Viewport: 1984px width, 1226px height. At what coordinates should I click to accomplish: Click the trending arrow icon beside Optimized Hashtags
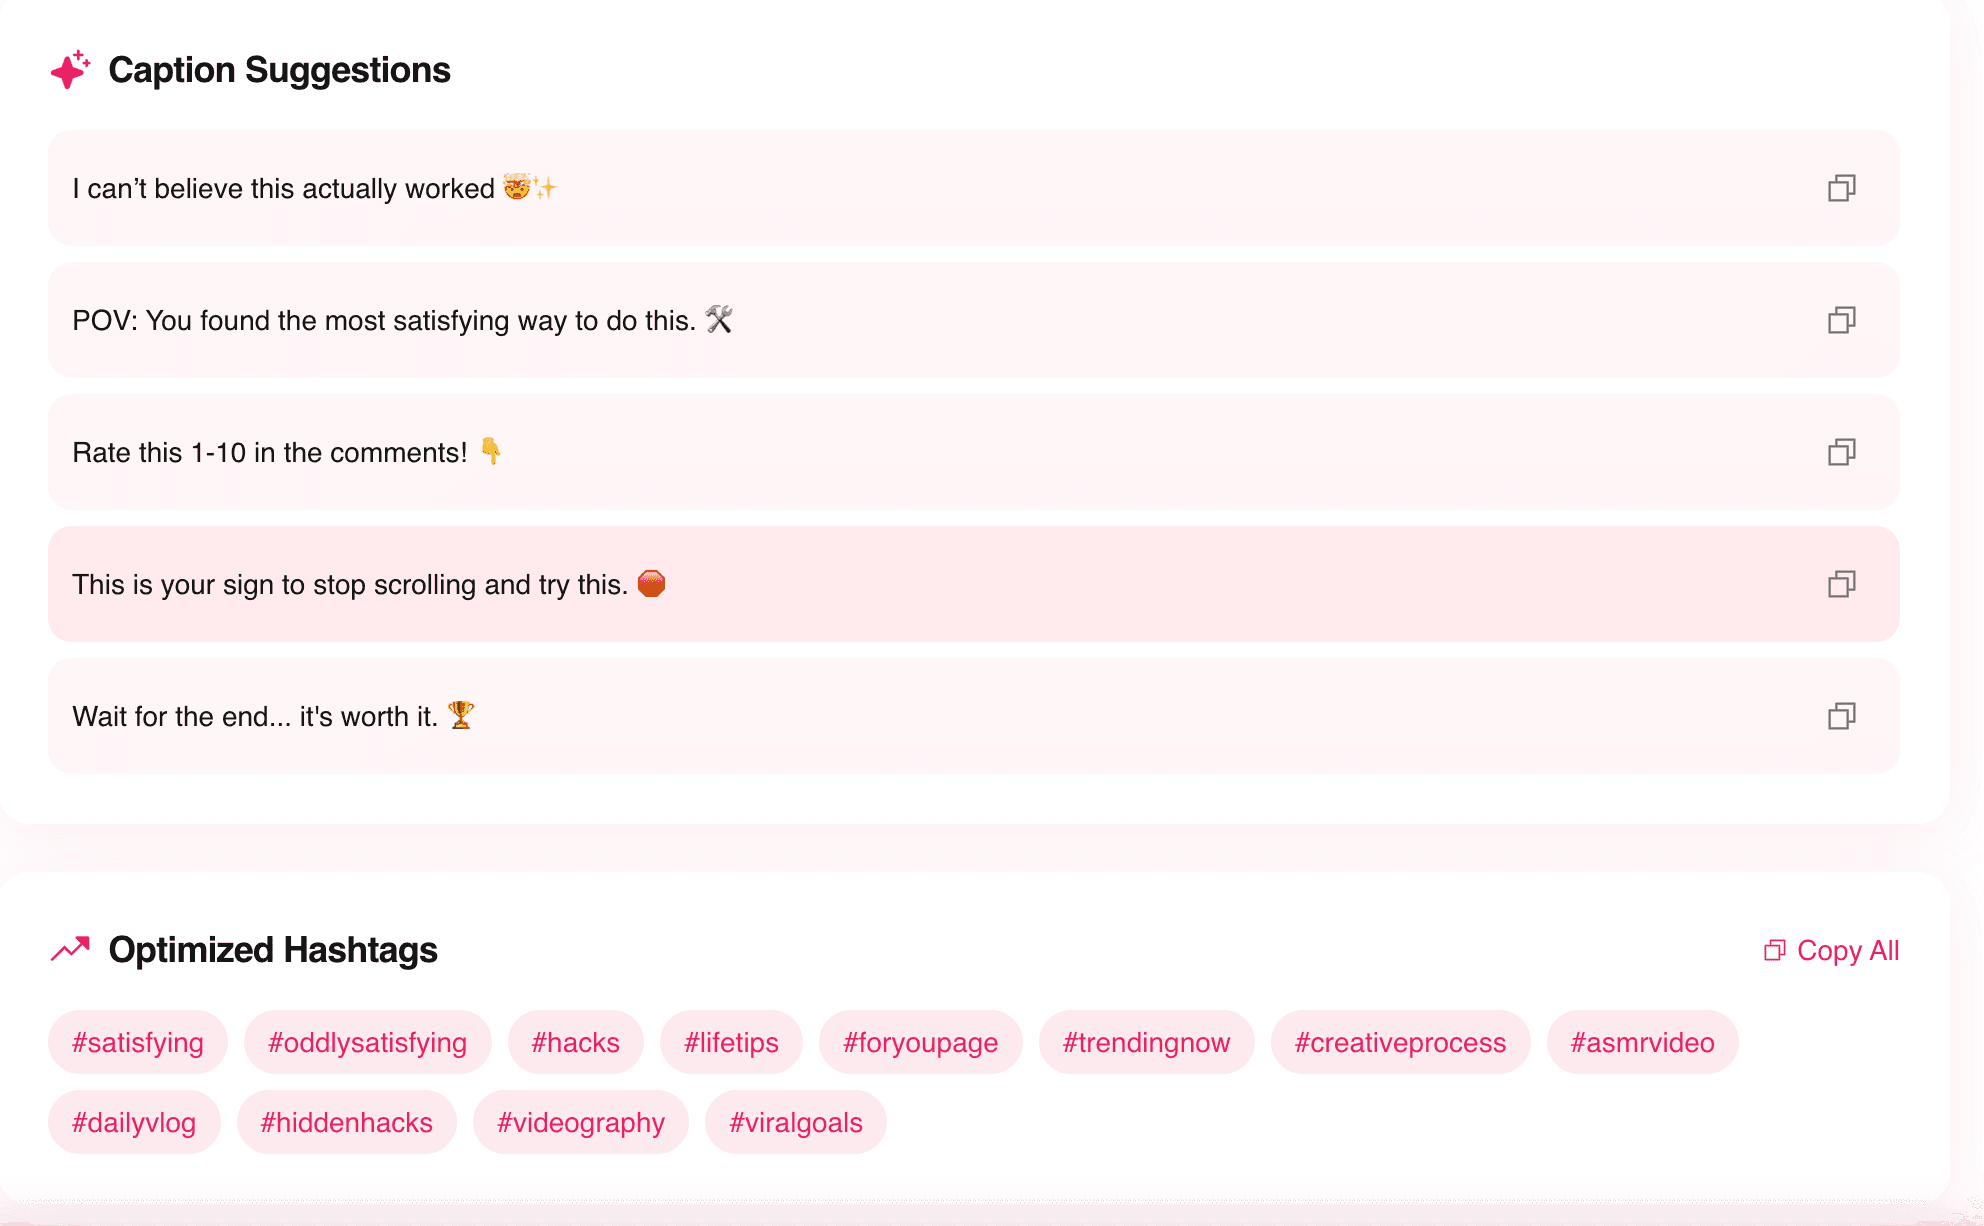click(x=70, y=948)
